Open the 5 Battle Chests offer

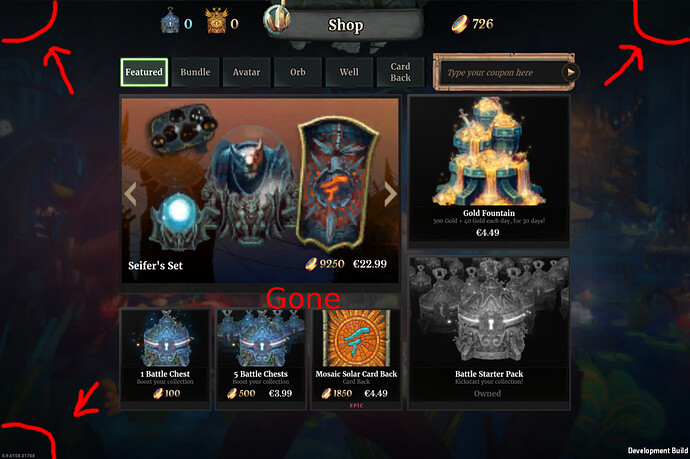261,359
